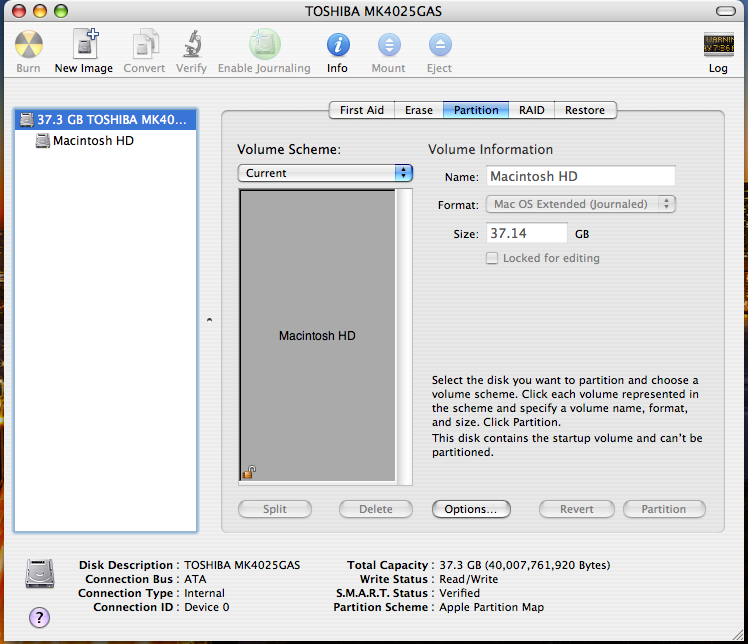748x644 pixels.
Task: Click Apple Partition Map scheme text
Action: point(491,607)
